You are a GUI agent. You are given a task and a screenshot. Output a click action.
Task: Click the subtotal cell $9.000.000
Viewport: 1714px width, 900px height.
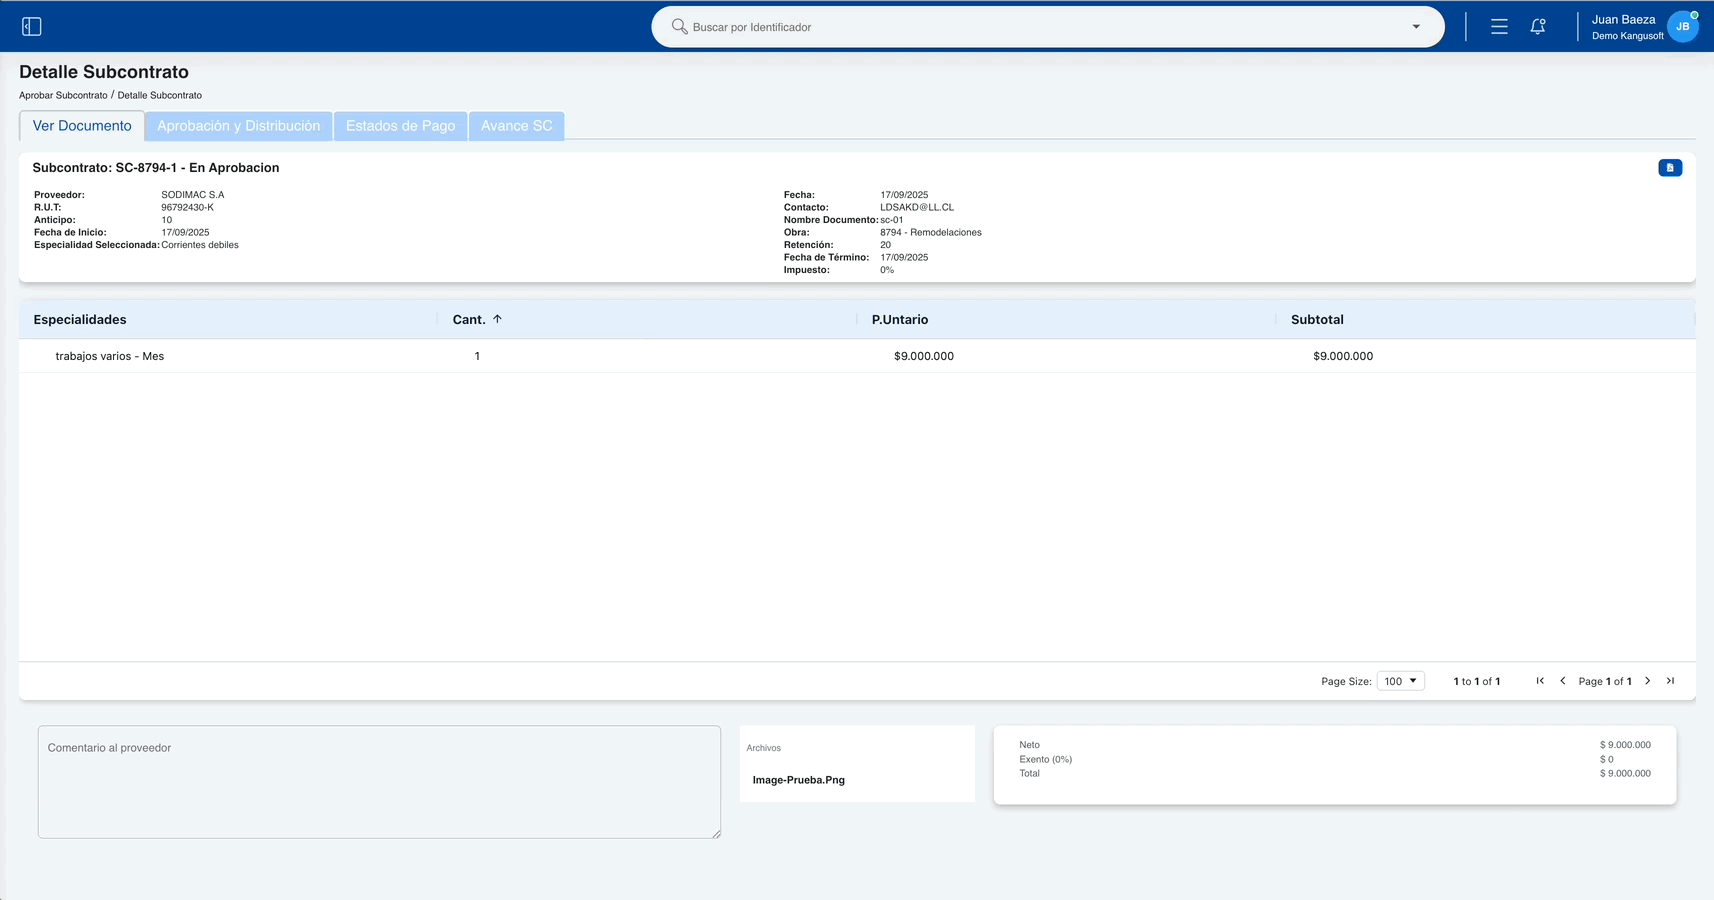pyautogui.click(x=1343, y=356)
